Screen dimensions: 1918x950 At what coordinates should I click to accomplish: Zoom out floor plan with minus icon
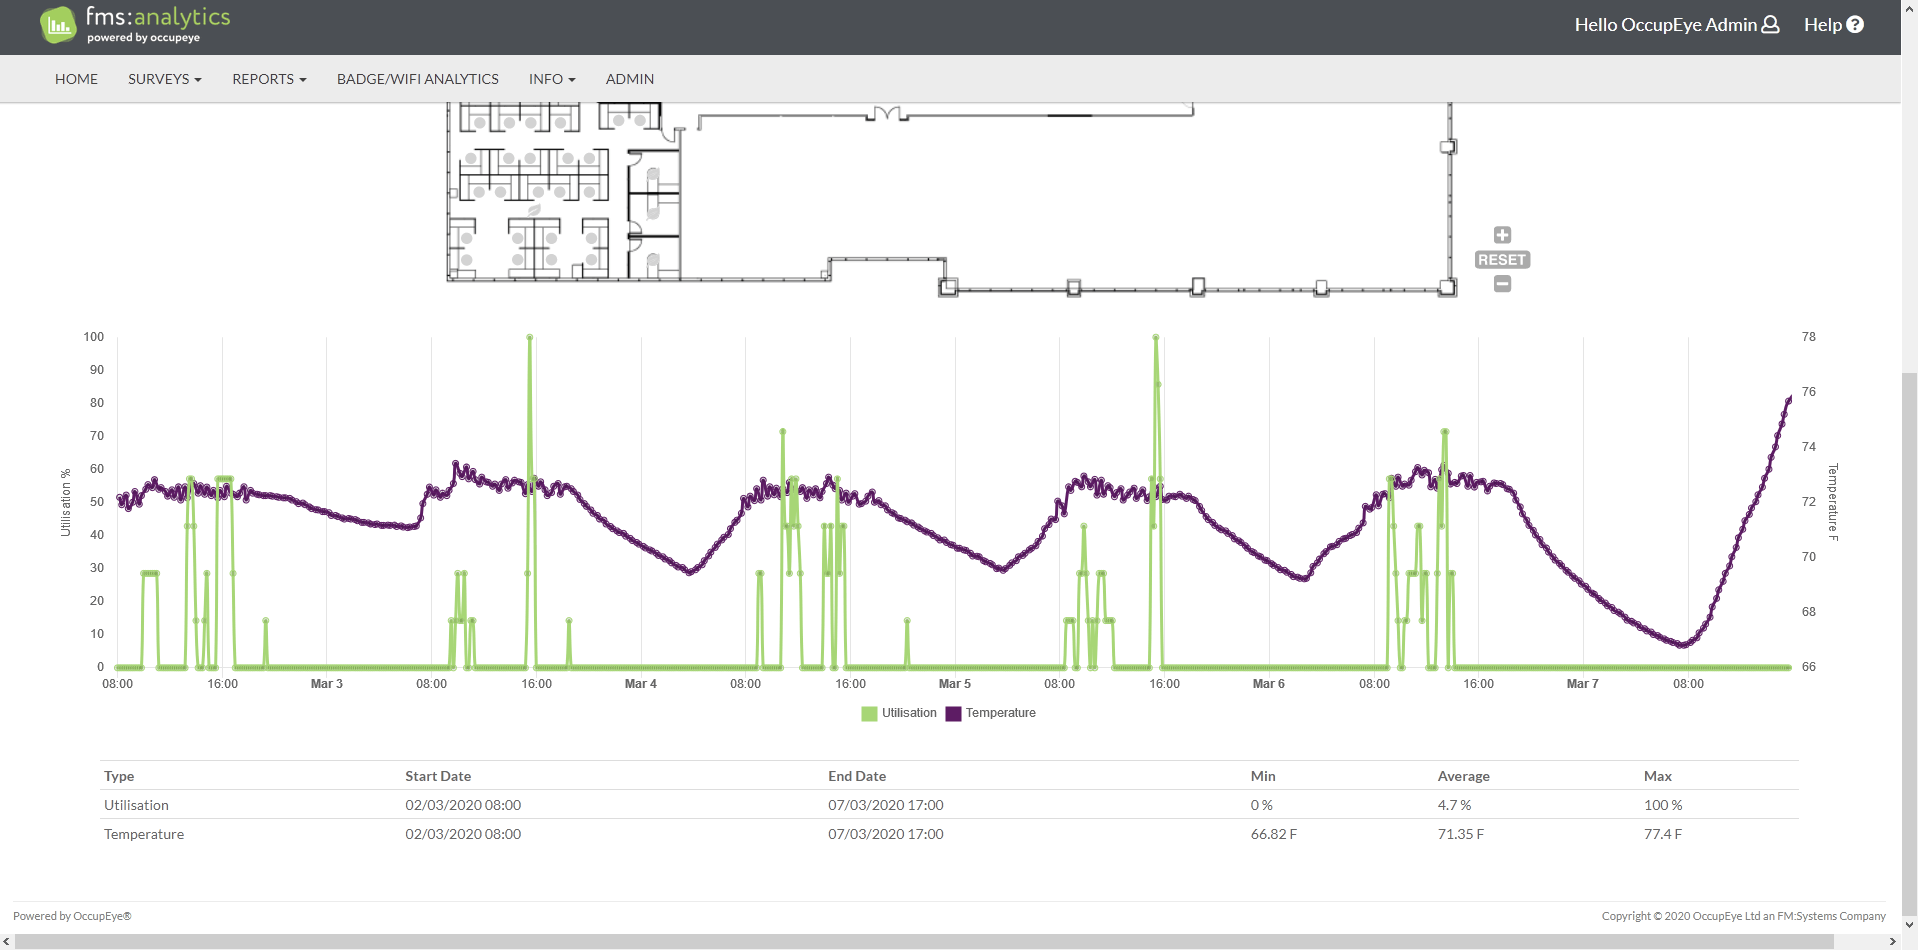click(x=1502, y=284)
